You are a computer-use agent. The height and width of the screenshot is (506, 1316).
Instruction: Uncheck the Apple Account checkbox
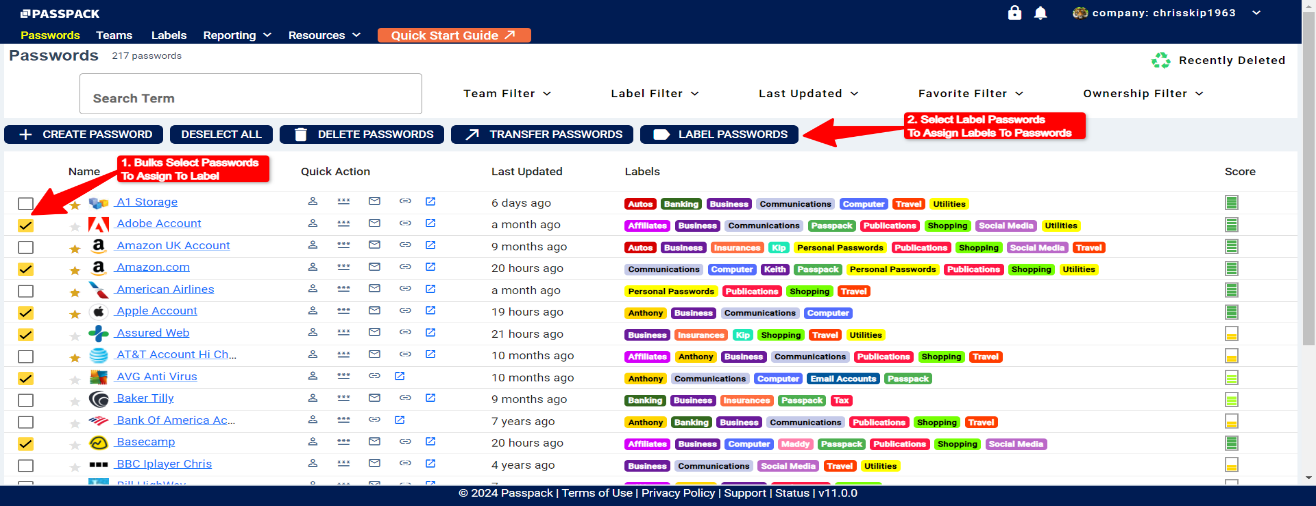tap(26, 313)
